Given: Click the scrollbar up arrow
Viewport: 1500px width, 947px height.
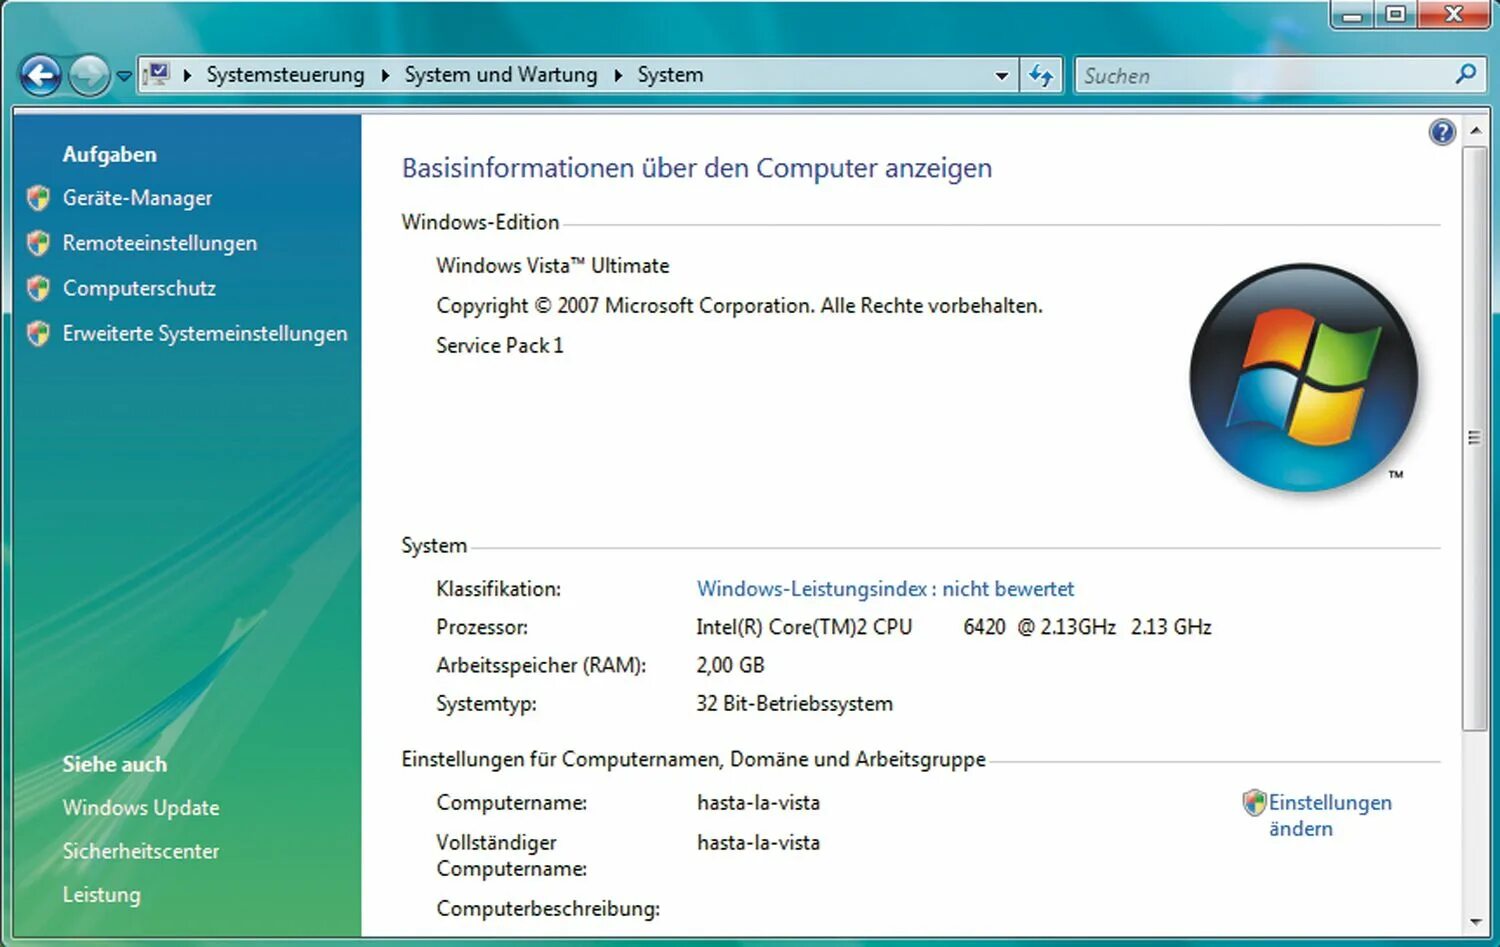Looking at the screenshot, I should (x=1475, y=131).
